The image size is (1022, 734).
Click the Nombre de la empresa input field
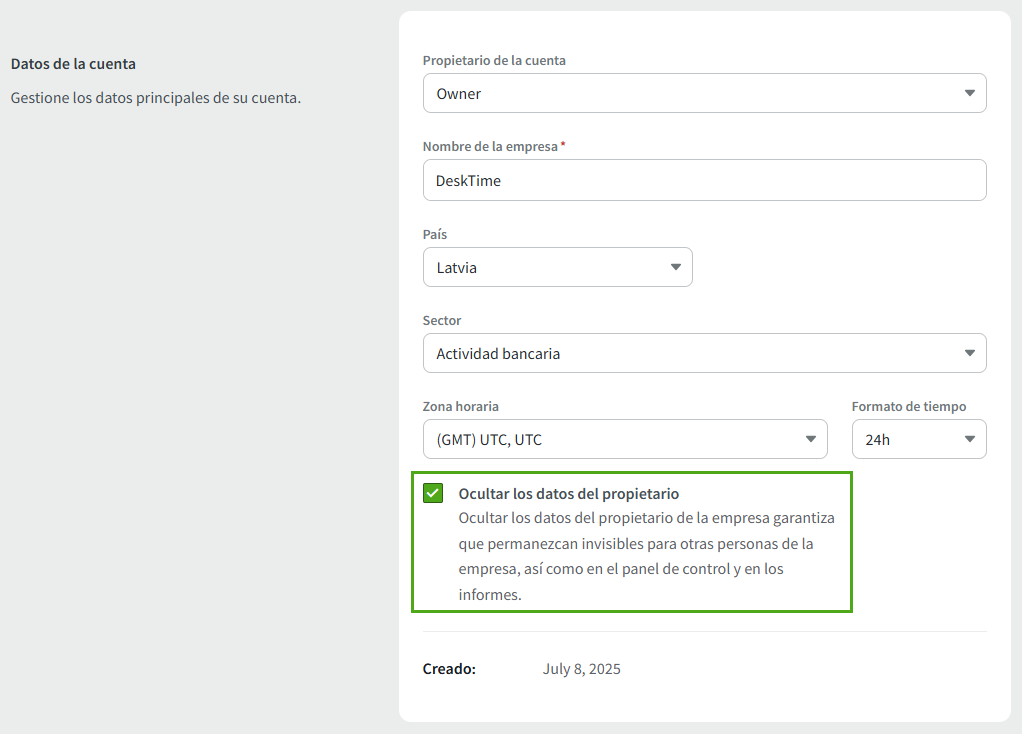click(704, 180)
